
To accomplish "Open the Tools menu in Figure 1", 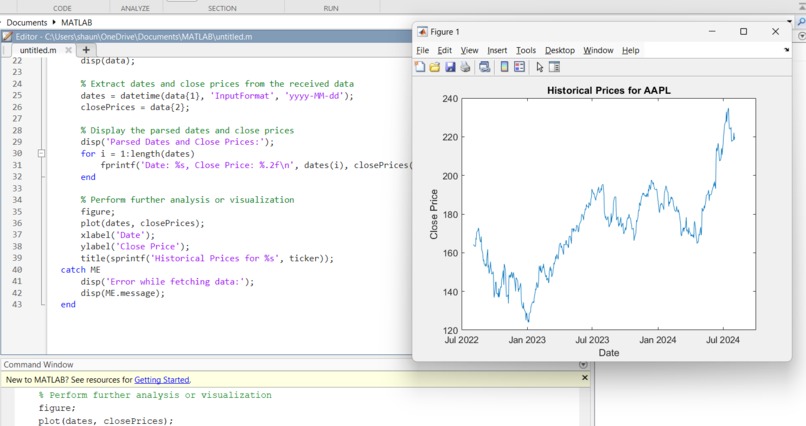I will pos(526,50).
